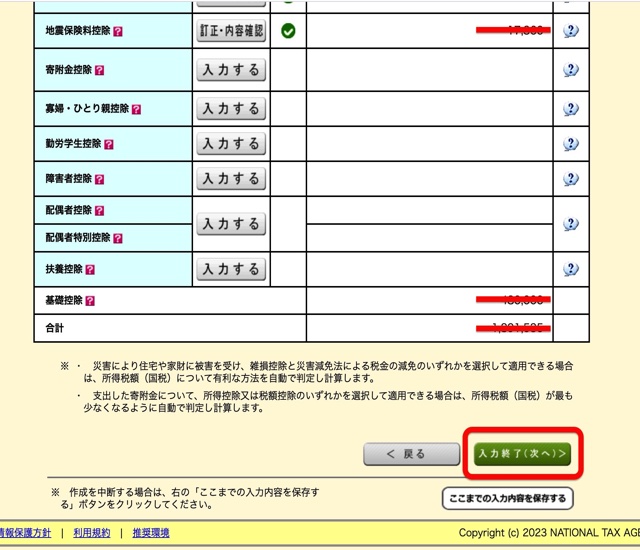Viewport: 640px width, 550px height.
Task: Click right-side help bubble in 地震保険料控除 row
Action: [570, 31]
